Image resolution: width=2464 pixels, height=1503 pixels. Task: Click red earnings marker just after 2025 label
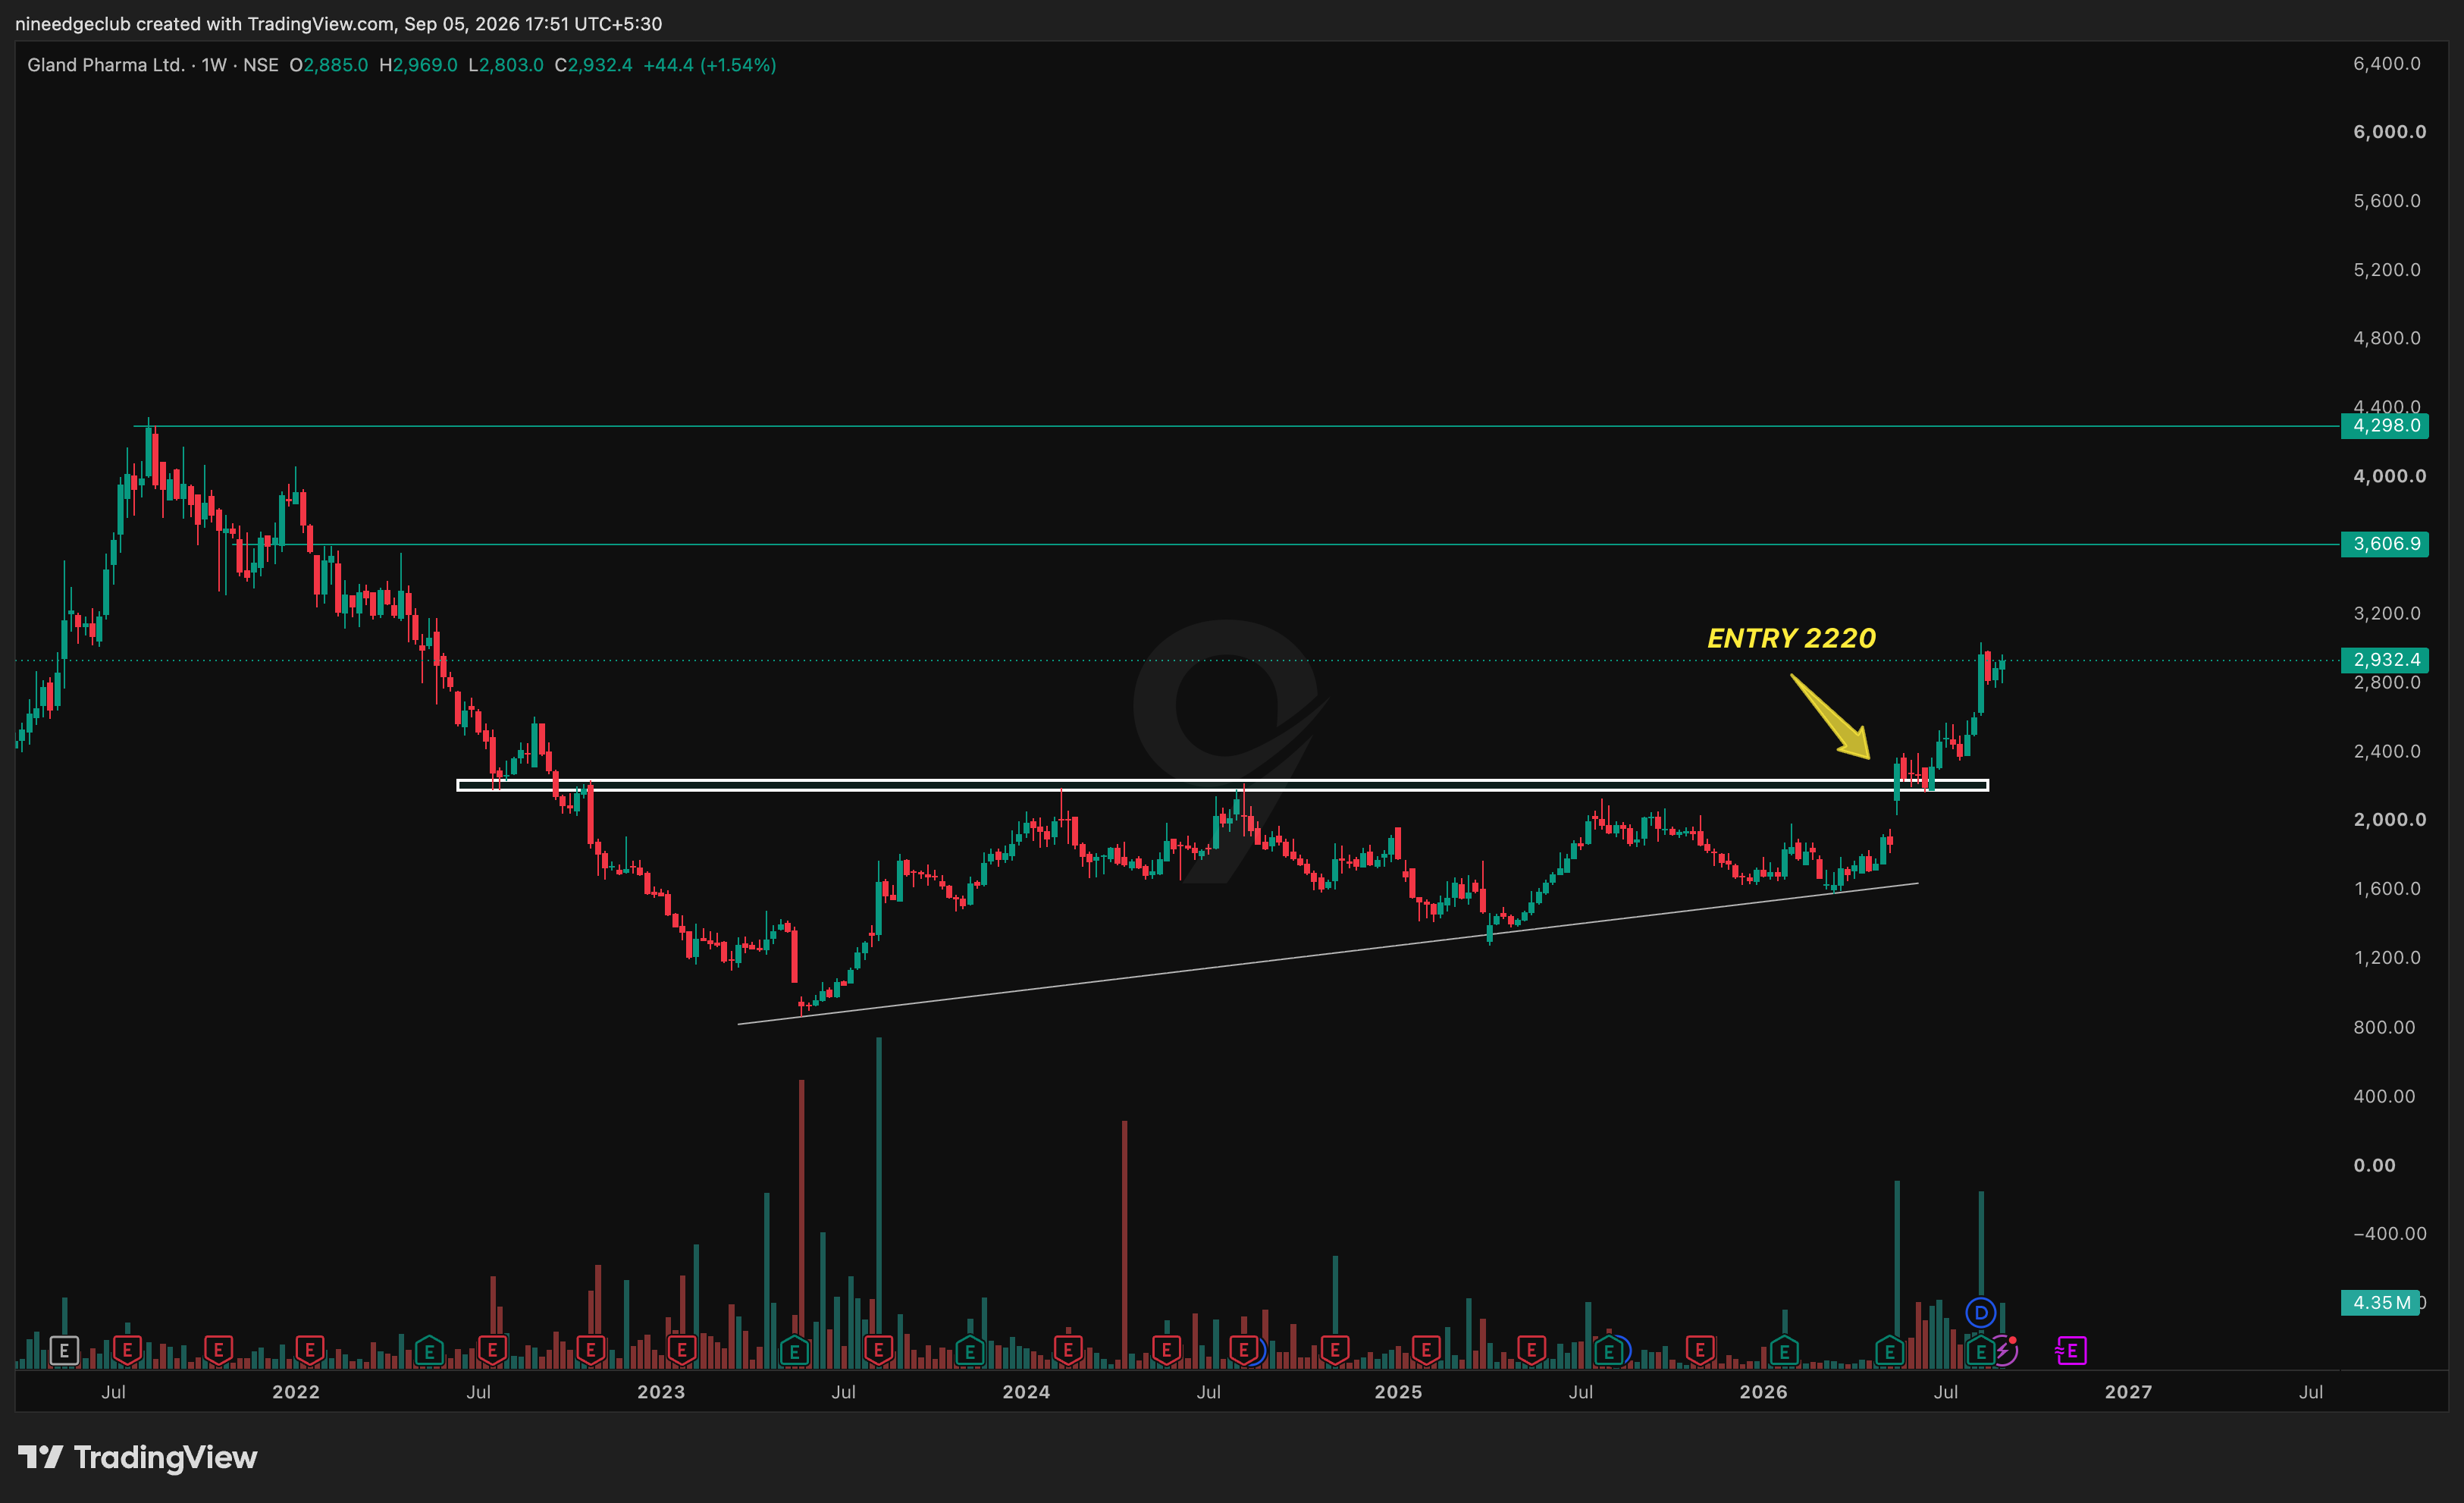click(1426, 1351)
